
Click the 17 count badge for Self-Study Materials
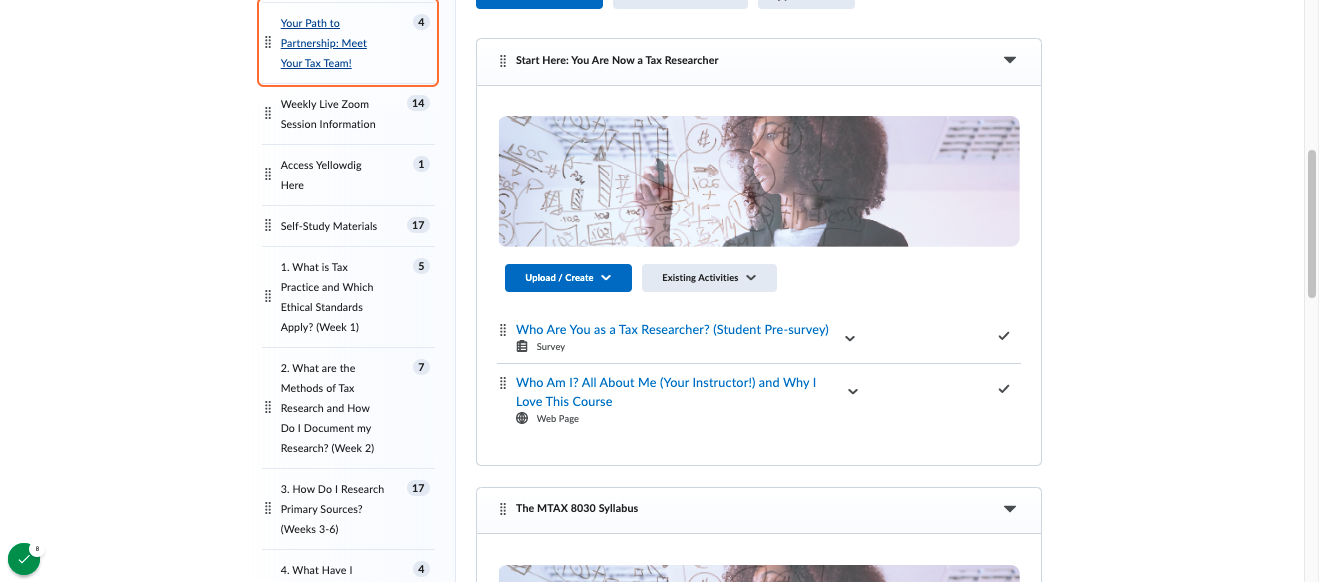tap(418, 225)
